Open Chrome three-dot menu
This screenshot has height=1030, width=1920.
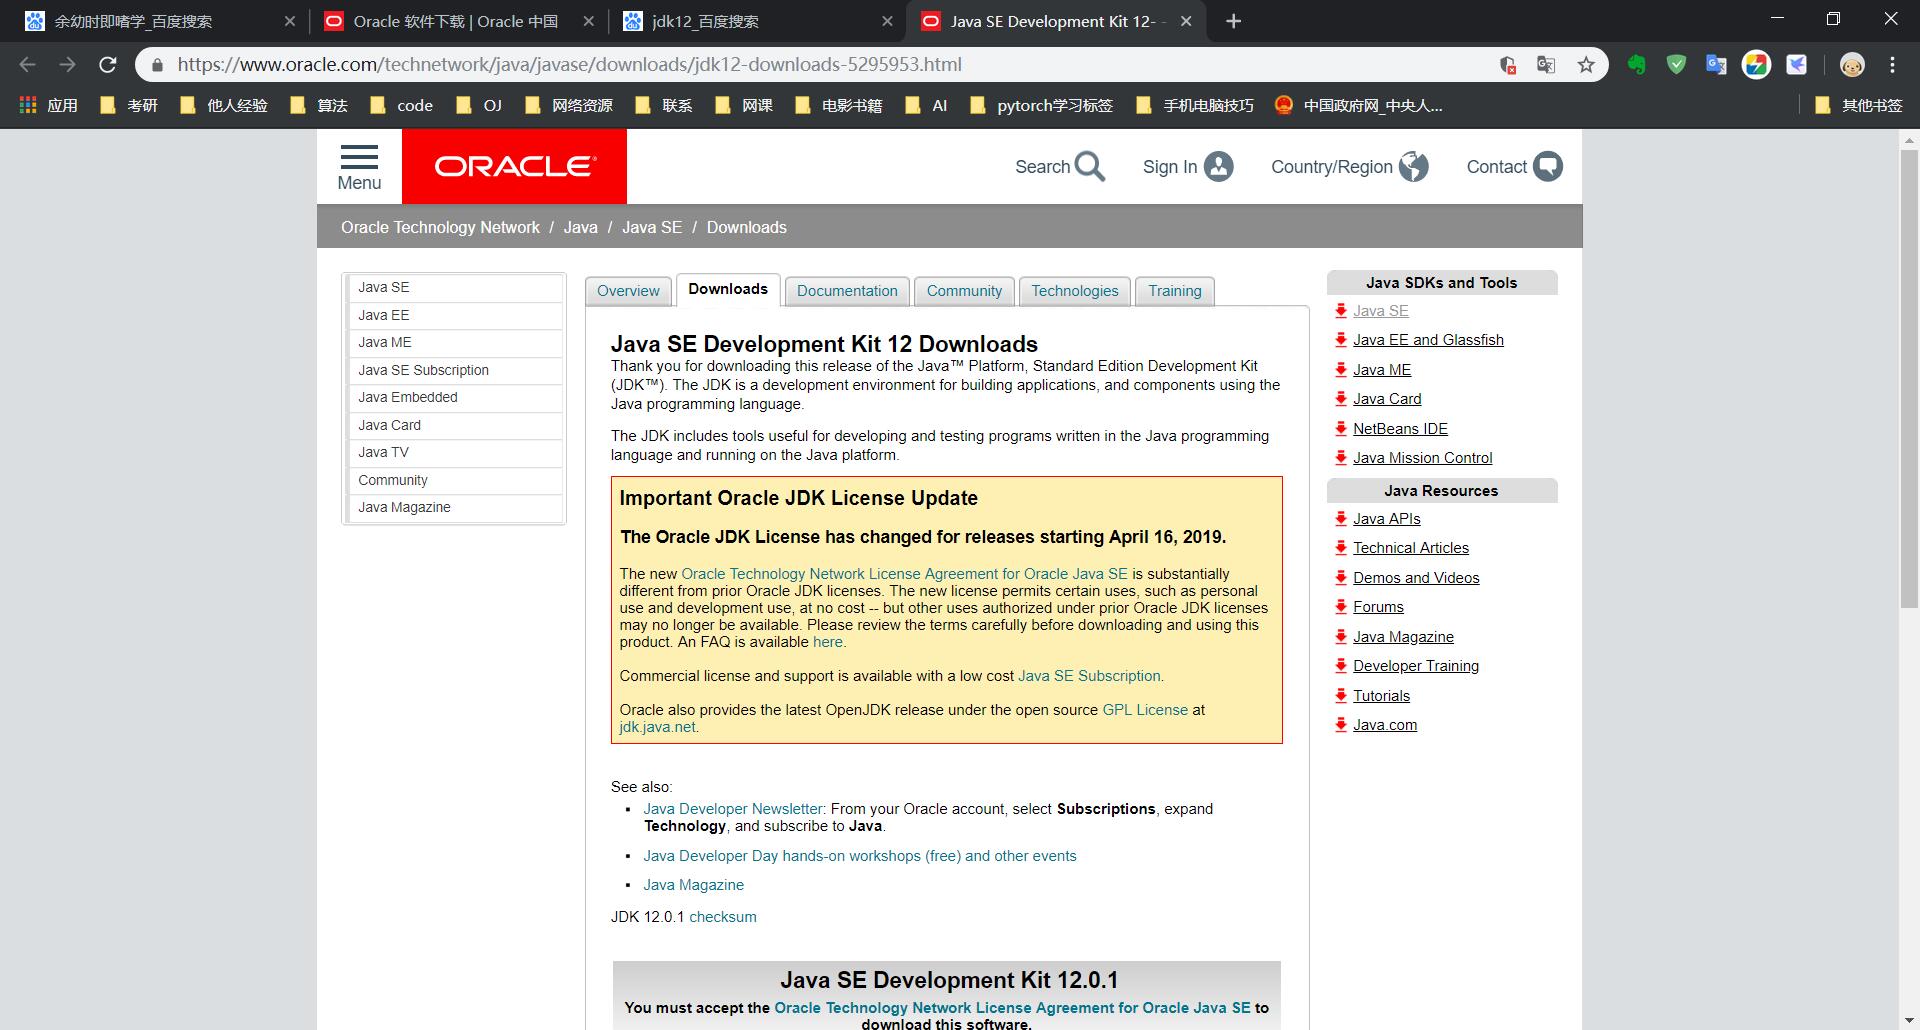click(1892, 65)
